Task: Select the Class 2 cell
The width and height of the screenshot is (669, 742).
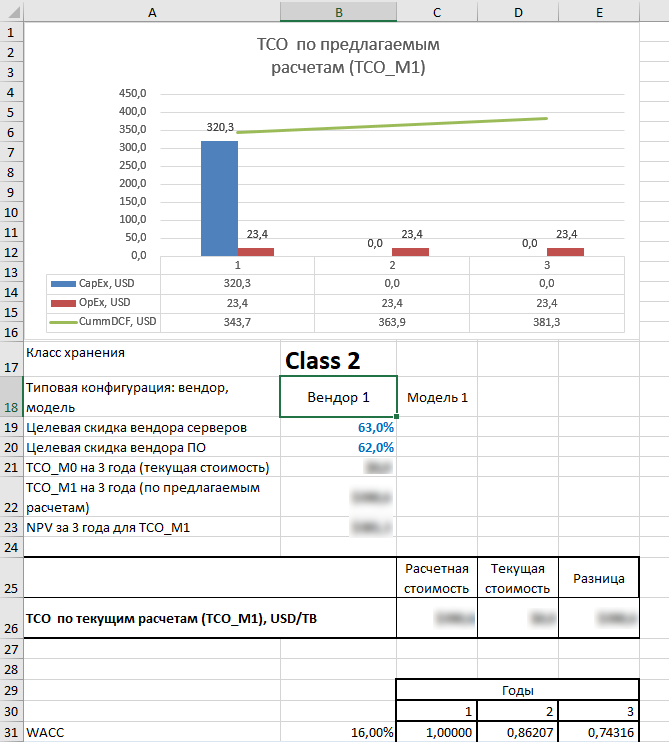Action: click(x=338, y=359)
